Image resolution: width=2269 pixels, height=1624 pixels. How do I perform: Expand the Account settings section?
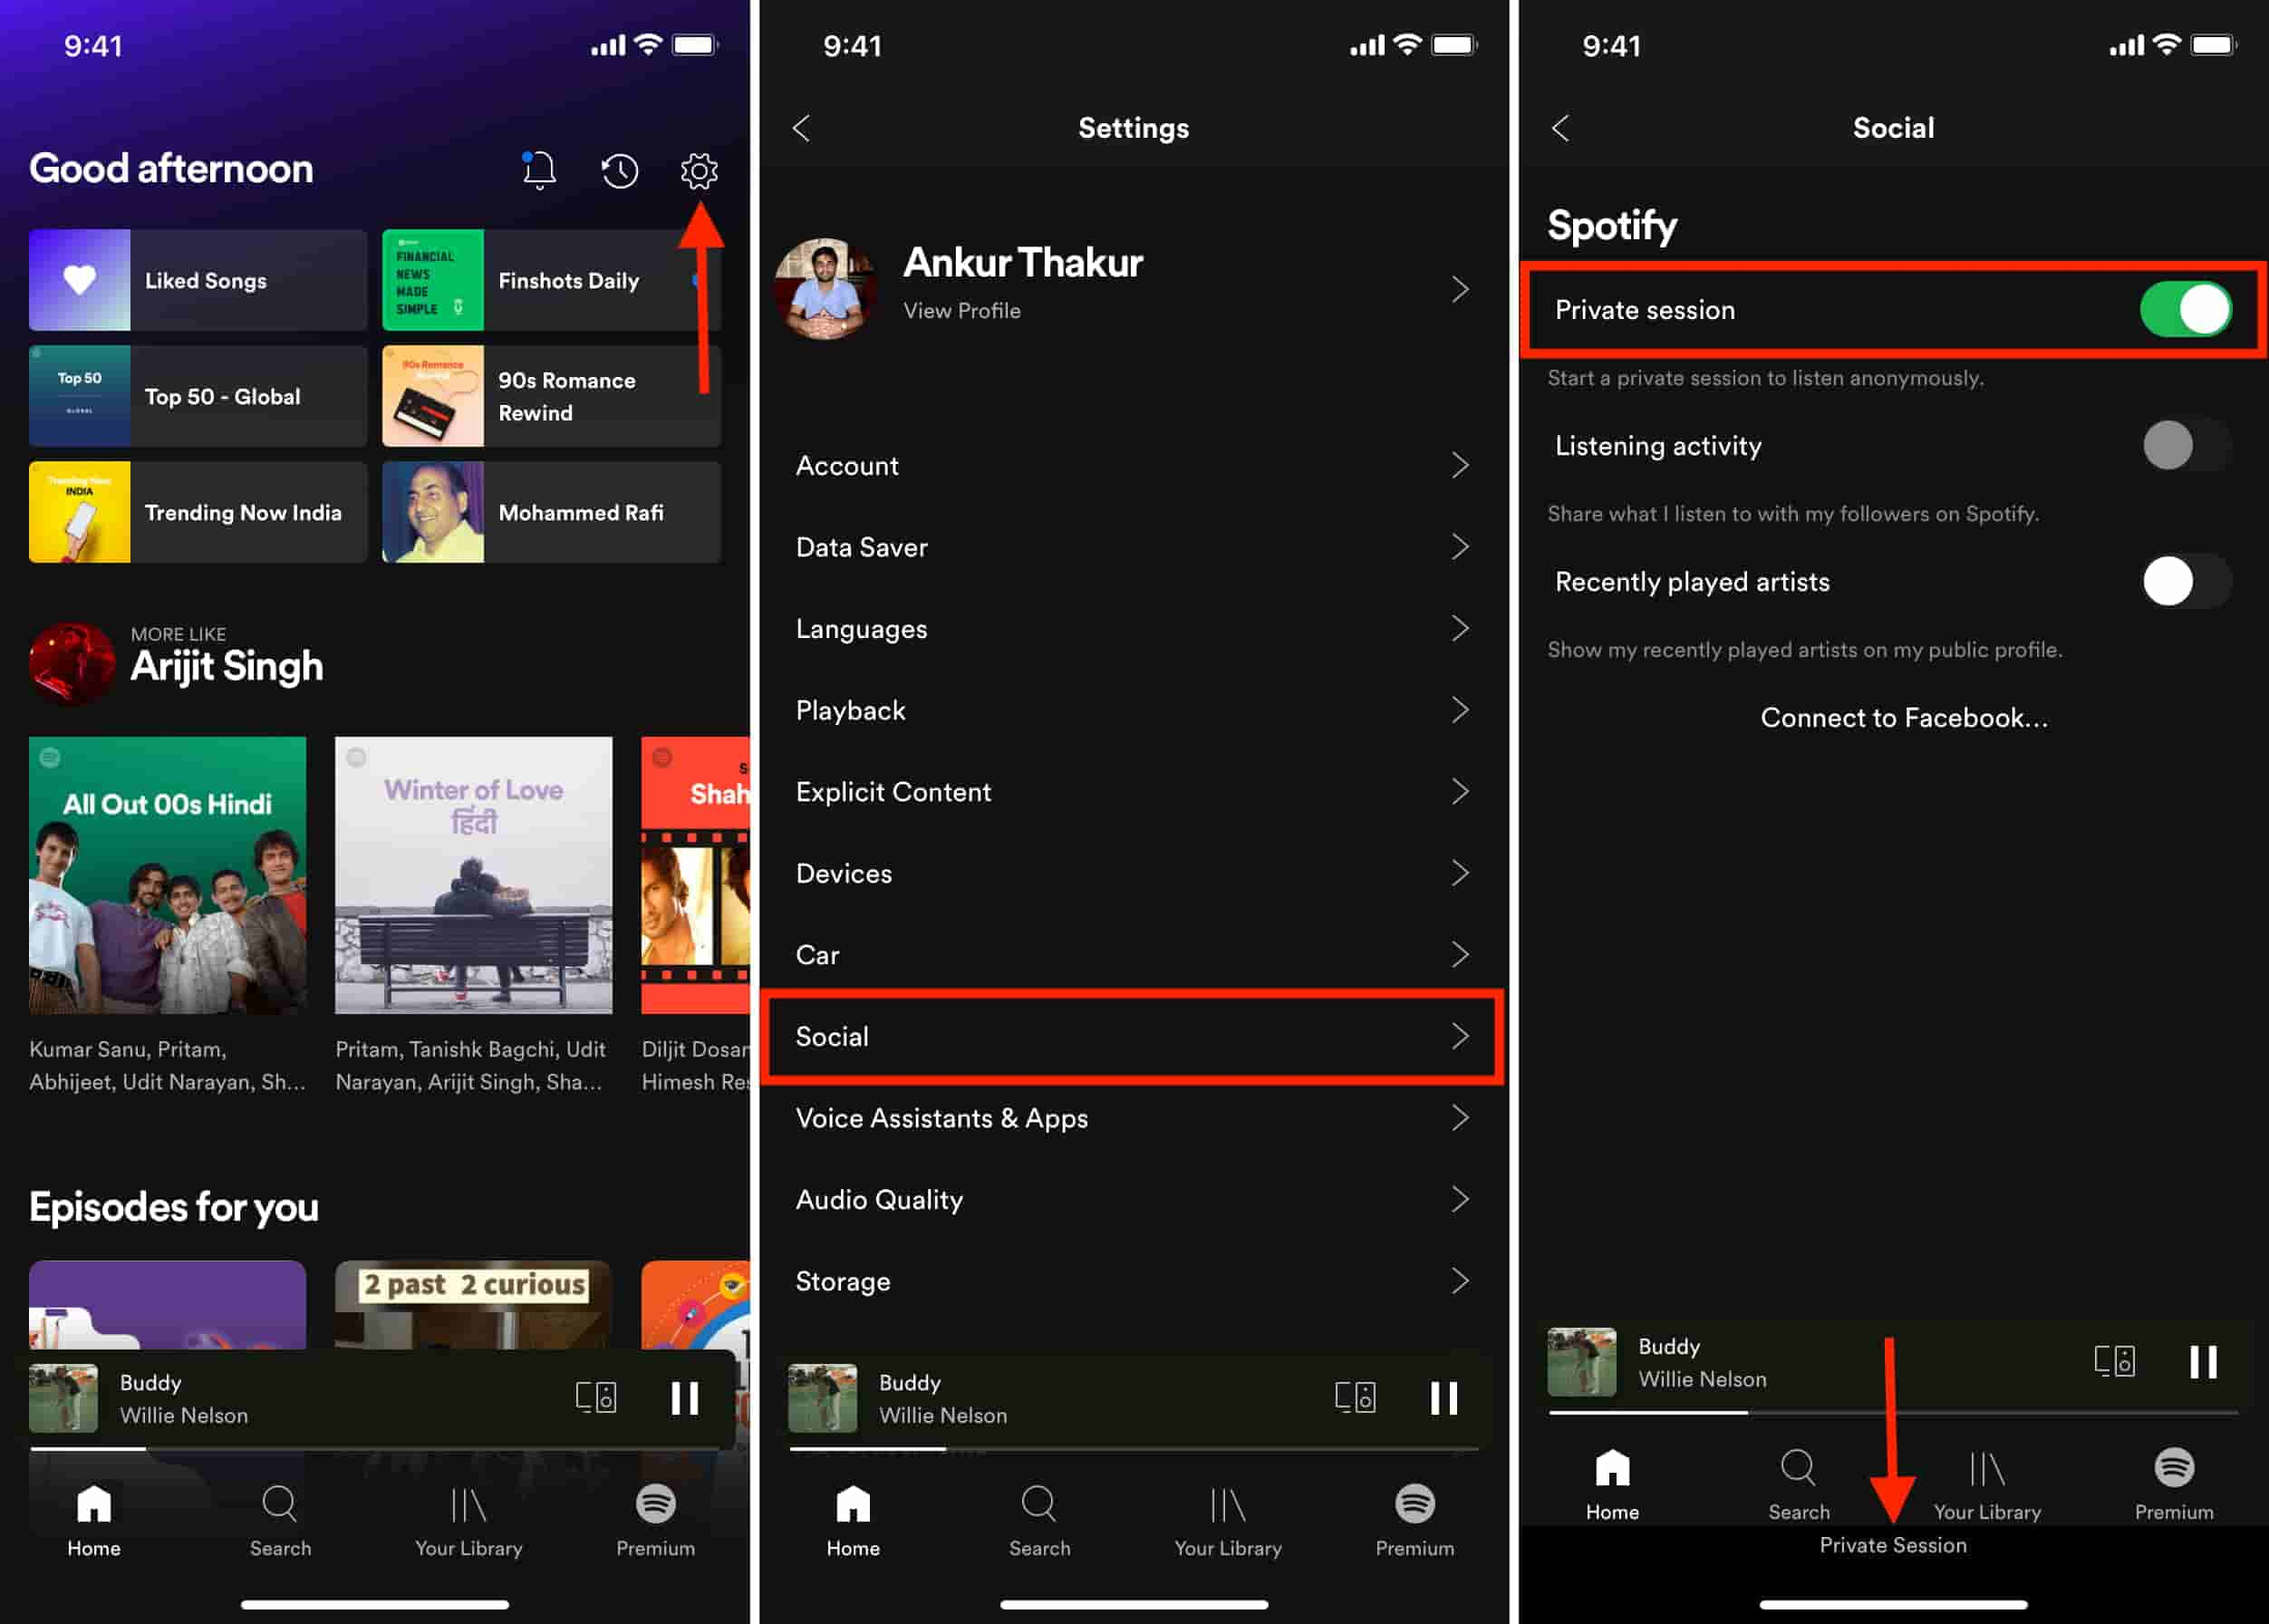click(x=1132, y=466)
